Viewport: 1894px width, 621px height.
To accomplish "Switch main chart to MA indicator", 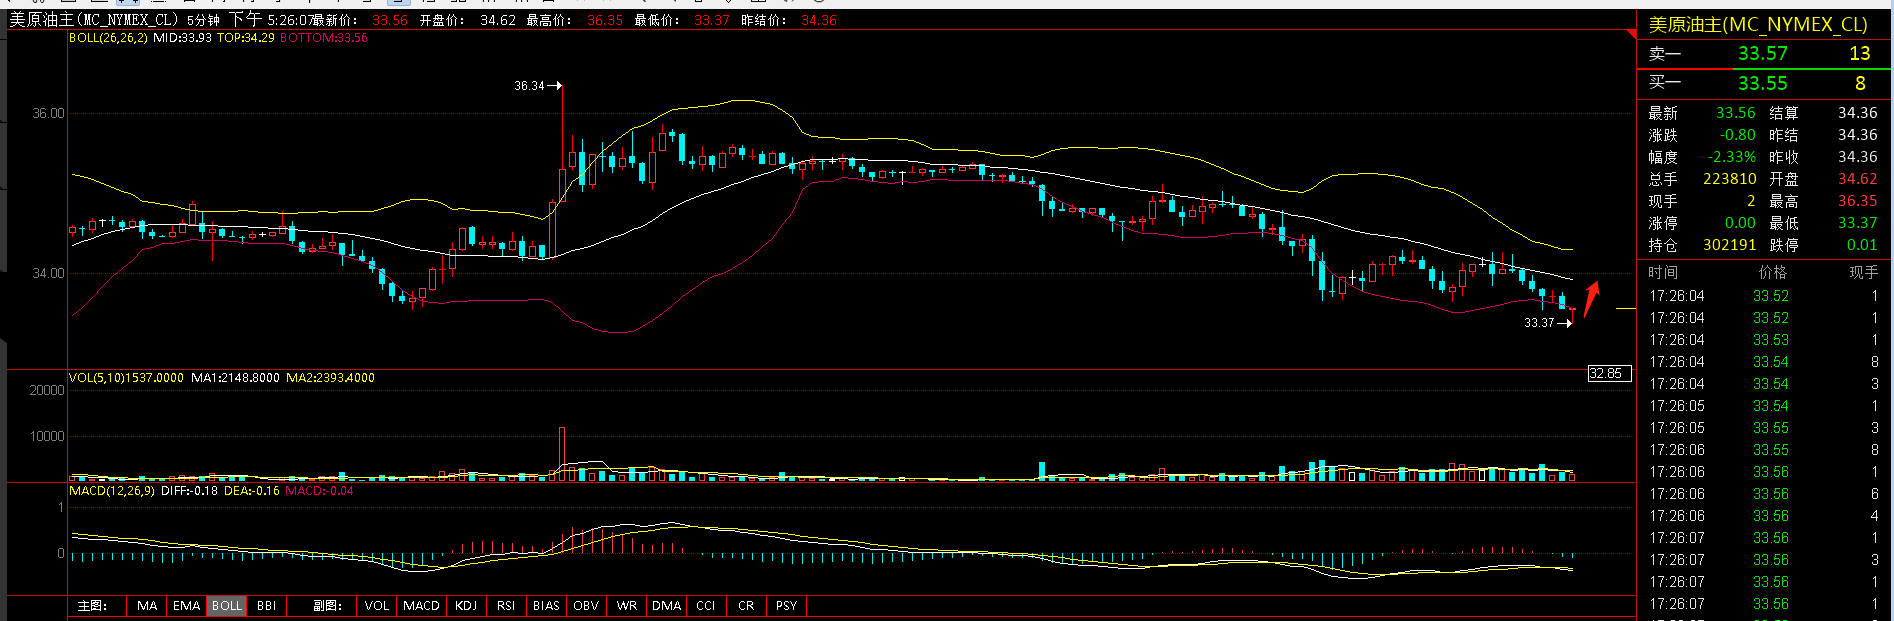I will pyautogui.click(x=147, y=606).
